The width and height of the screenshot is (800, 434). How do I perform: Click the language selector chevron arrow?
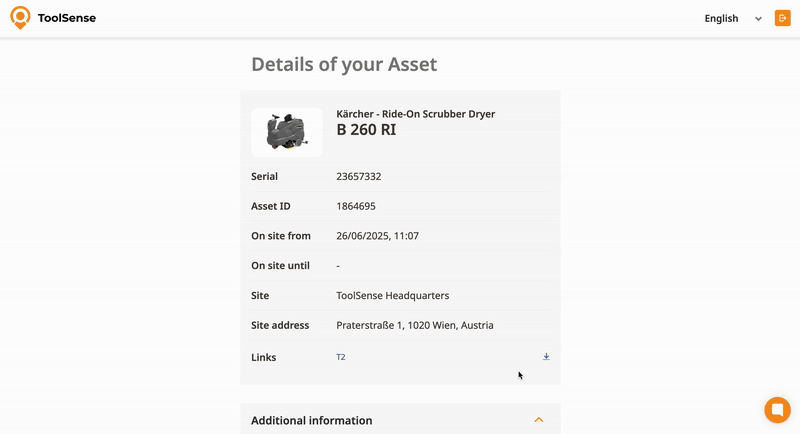tap(758, 19)
